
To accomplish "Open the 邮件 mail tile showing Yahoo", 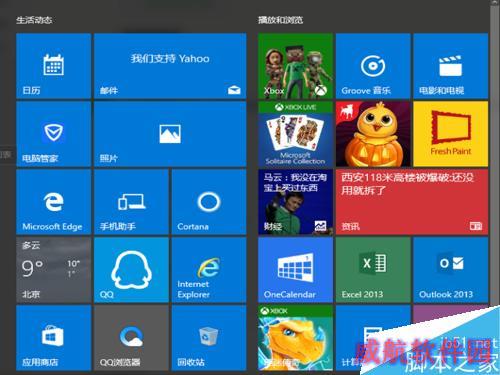I will [x=170, y=66].
